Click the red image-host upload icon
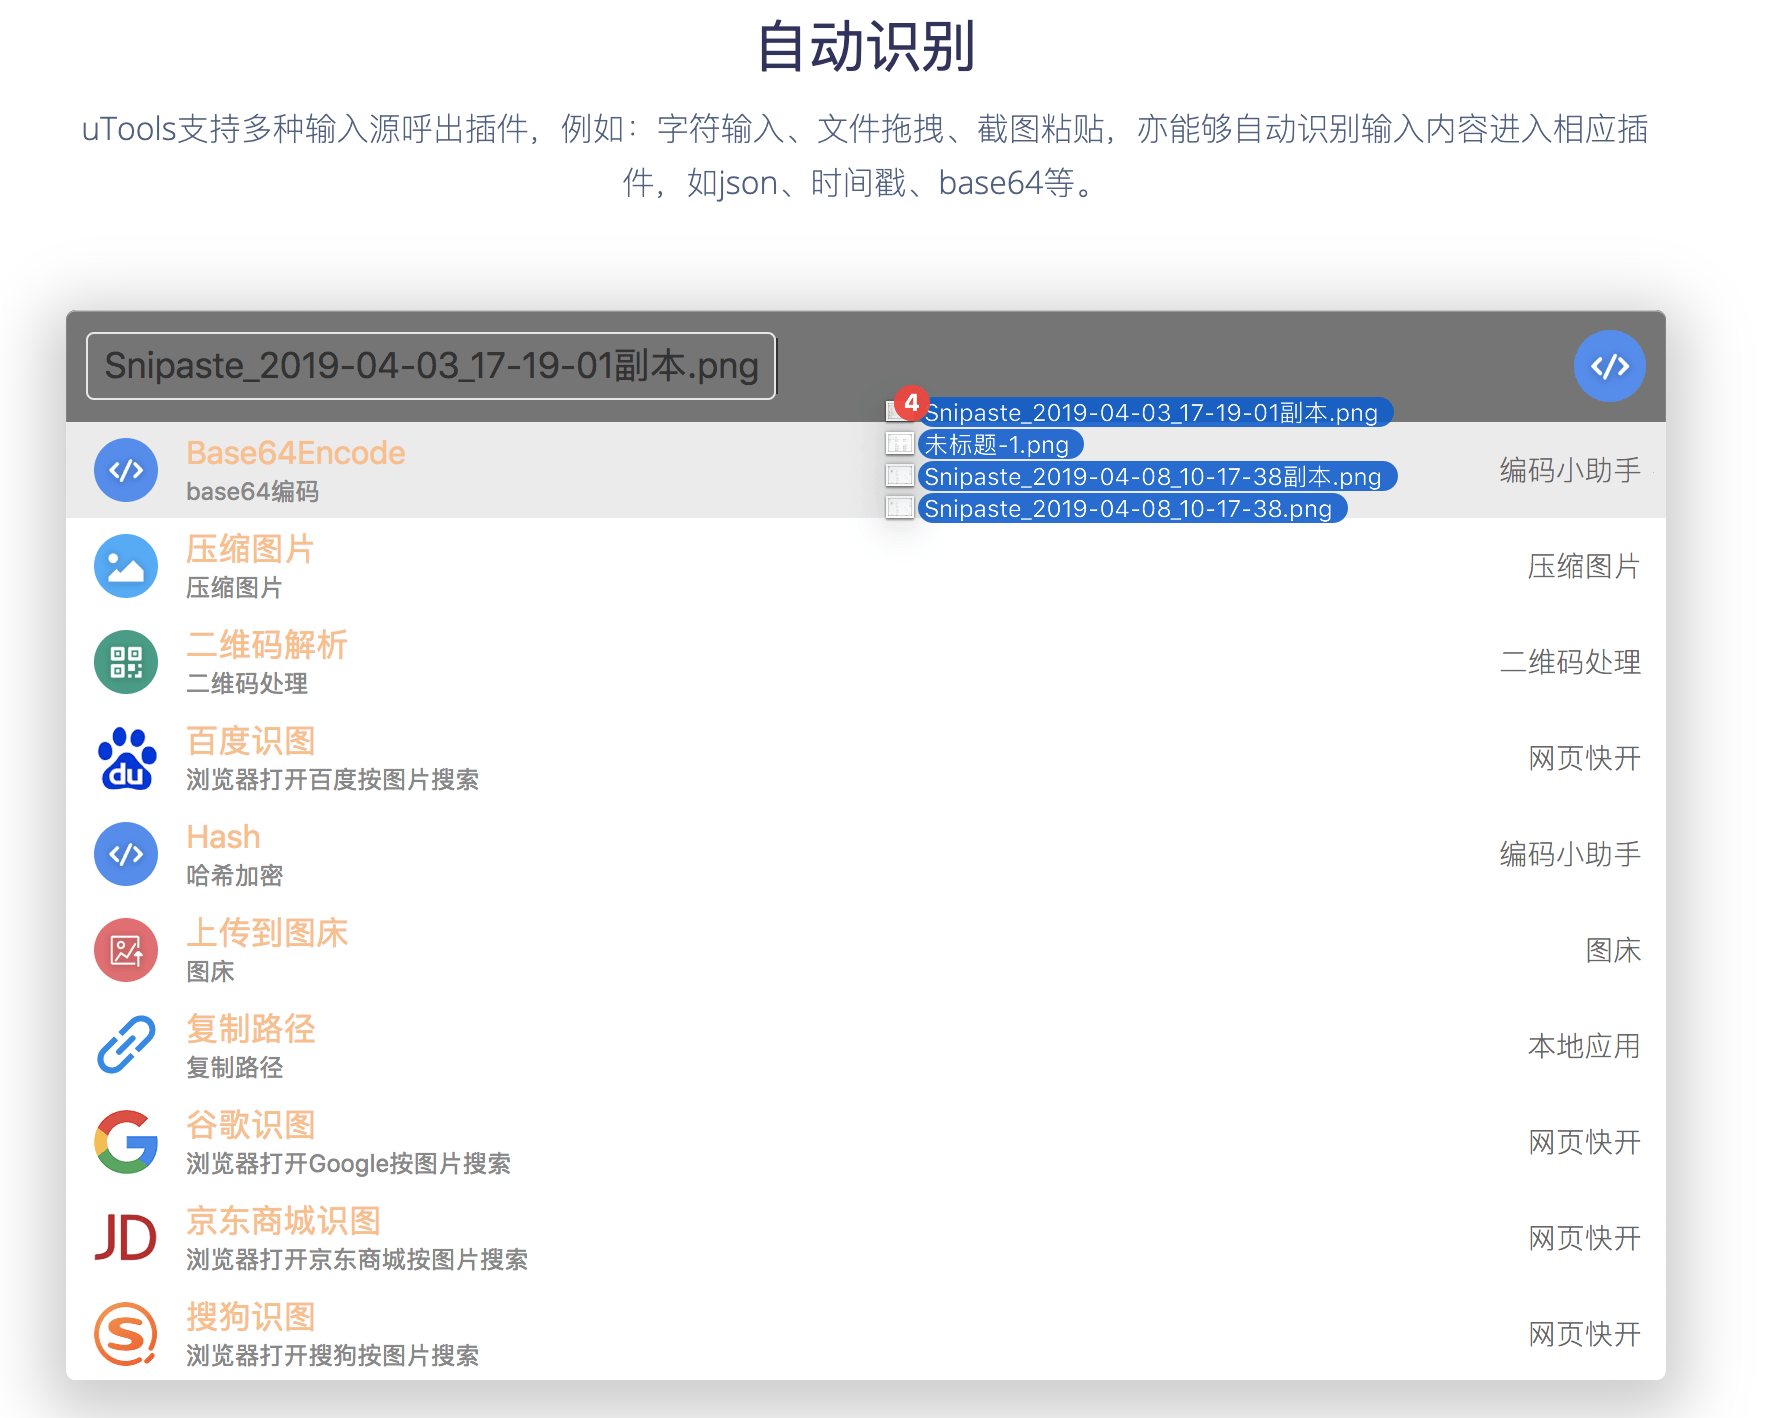This screenshot has height=1418, width=1784. tap(126, 950)
